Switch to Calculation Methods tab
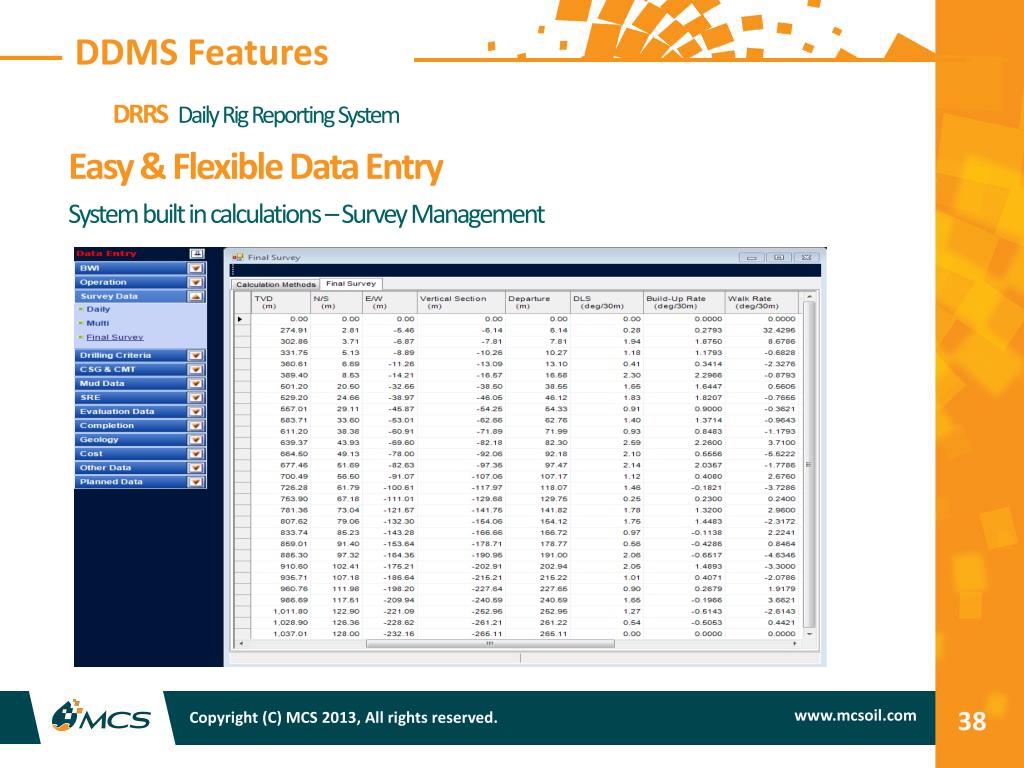1024x768 pixels. point(276,284)
